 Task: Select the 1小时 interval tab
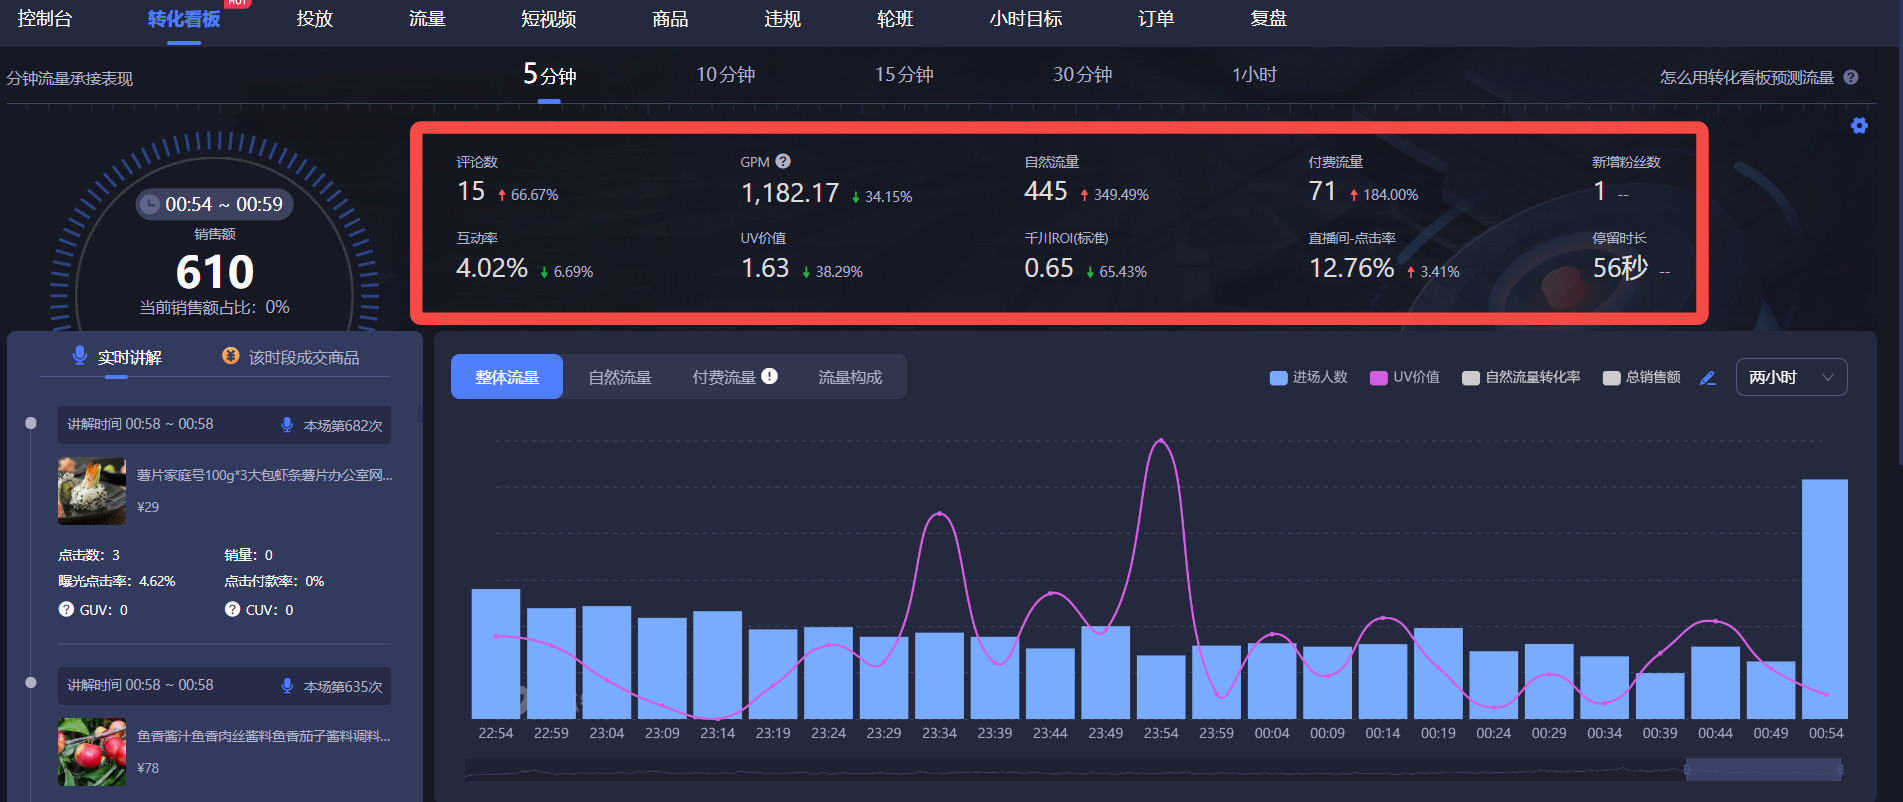1254,75
